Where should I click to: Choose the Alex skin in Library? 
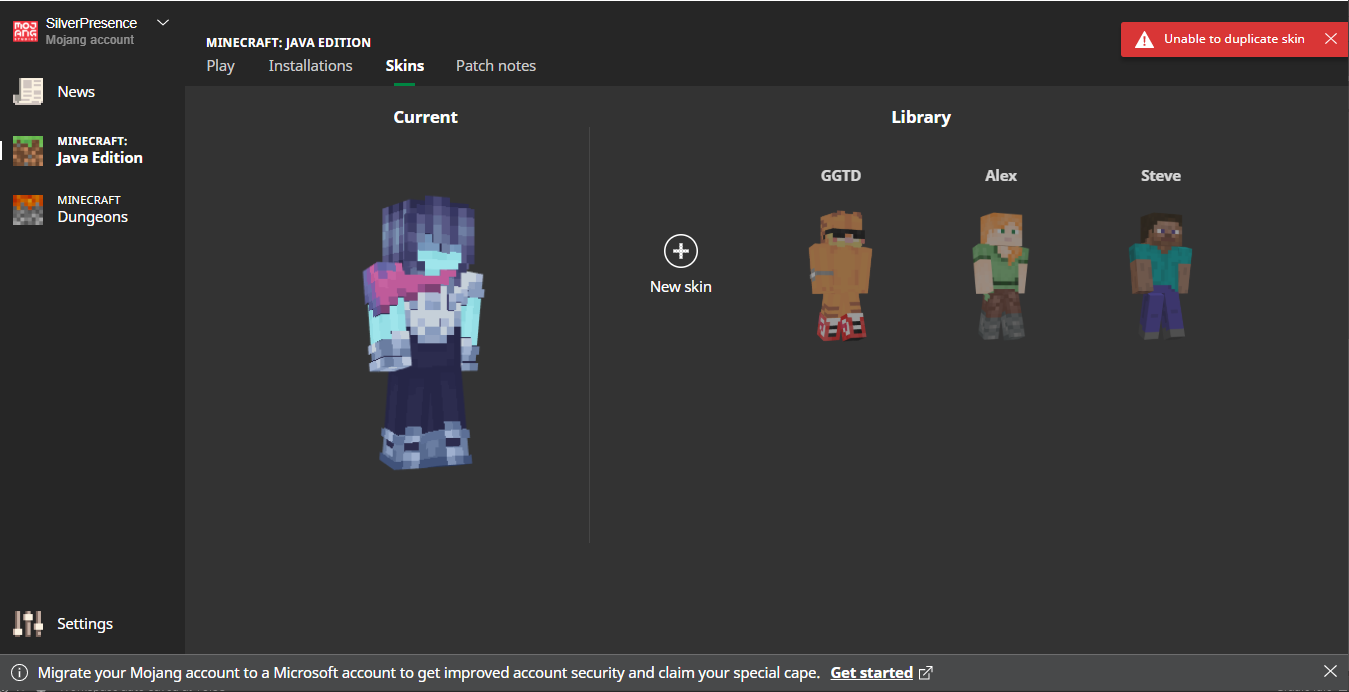coord(1000,275)
